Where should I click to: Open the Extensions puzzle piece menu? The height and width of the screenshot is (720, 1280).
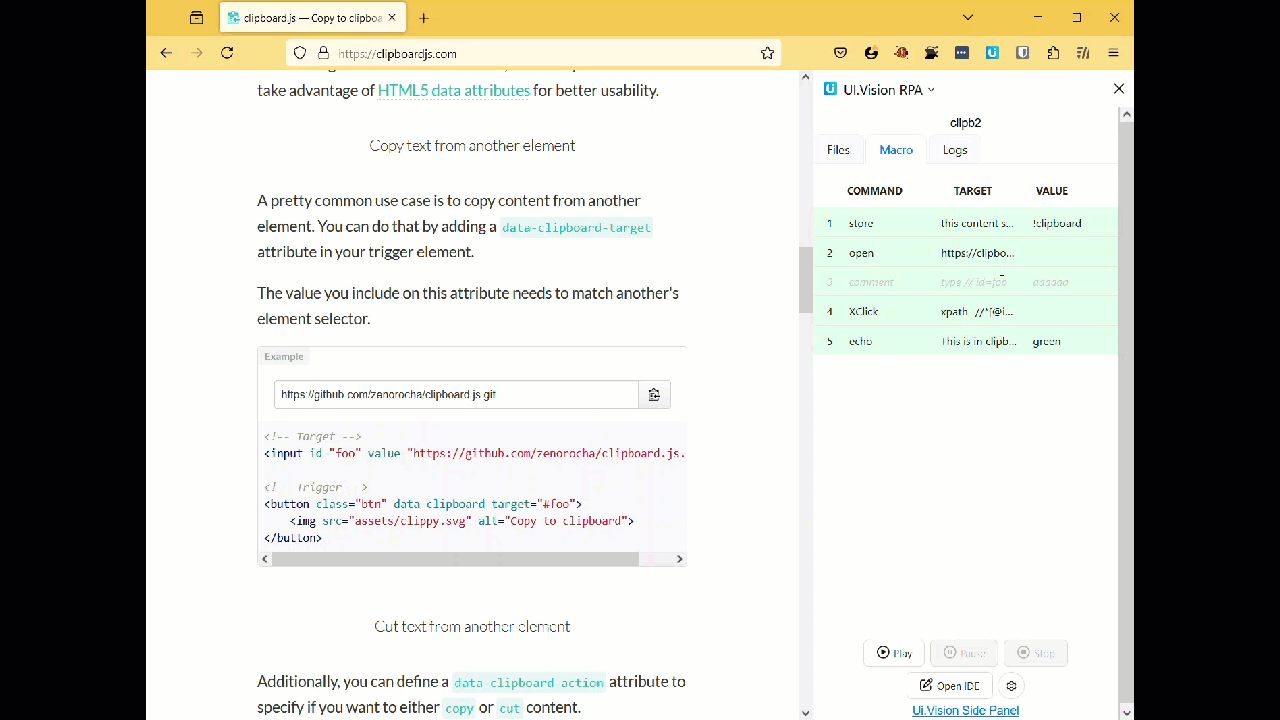(x=1053, y=53)
